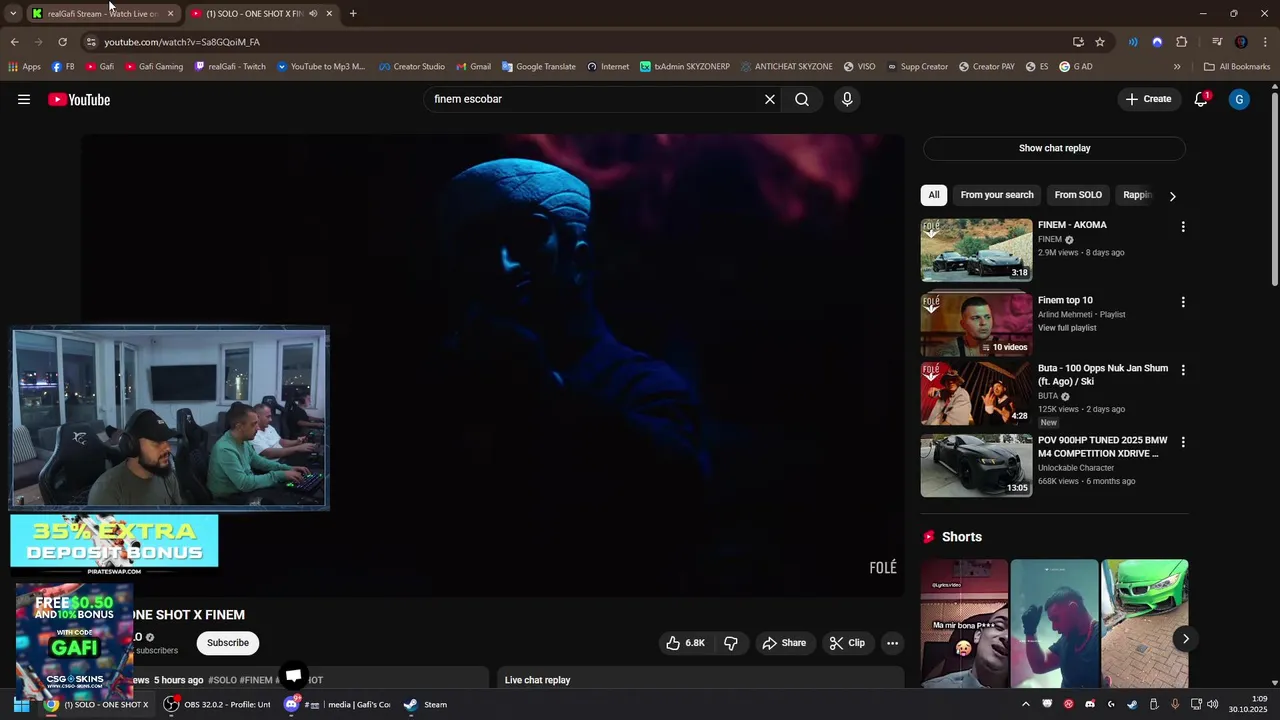Subscribe to the SOLO channel

point(228,643)
